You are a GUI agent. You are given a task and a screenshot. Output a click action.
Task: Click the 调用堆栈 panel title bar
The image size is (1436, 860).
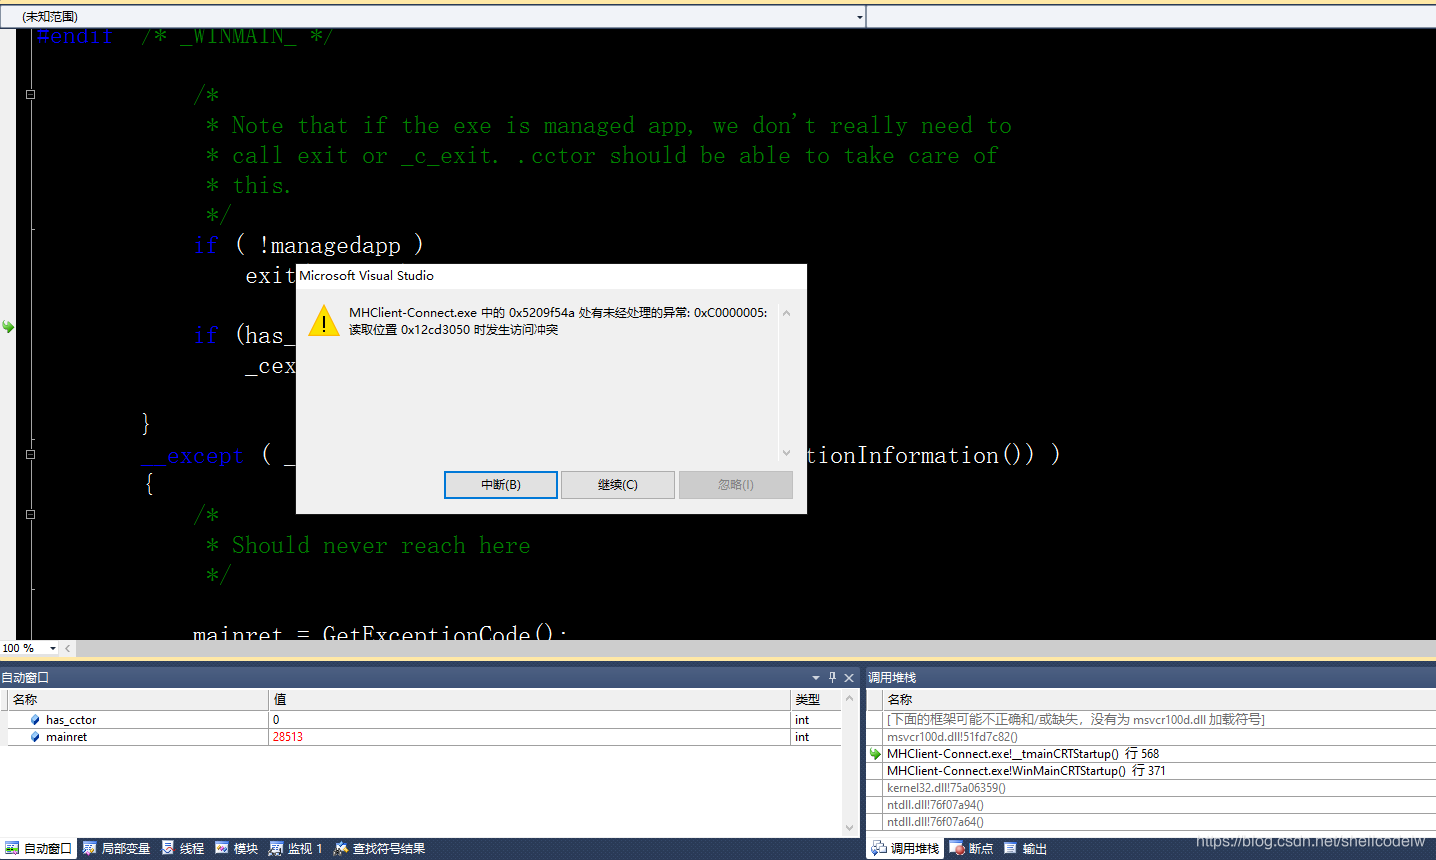pyautogui.click(x=1151, y=677)
